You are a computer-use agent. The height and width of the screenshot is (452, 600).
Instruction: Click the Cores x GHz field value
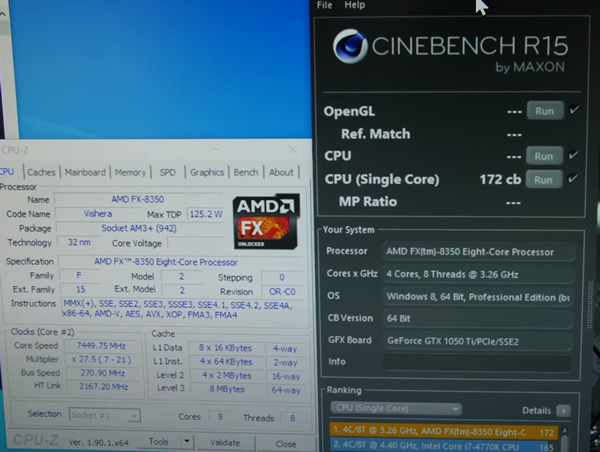[479, 274]
